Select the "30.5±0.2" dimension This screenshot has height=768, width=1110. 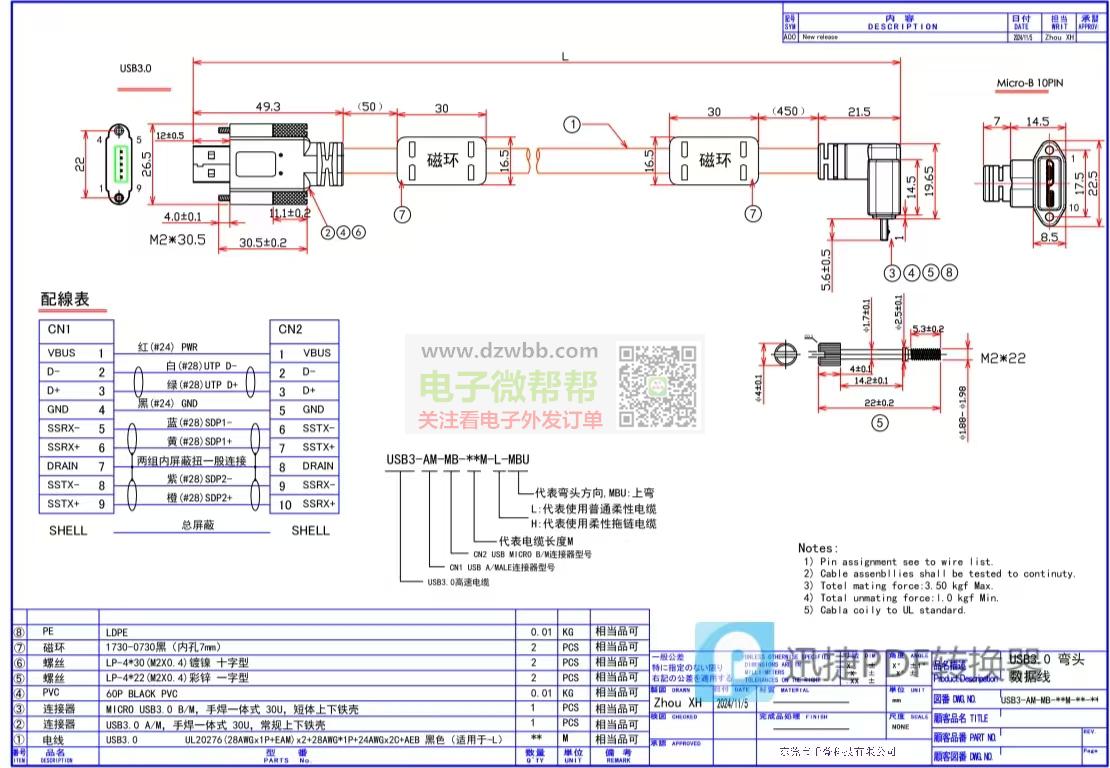click(x=263, y=242)
